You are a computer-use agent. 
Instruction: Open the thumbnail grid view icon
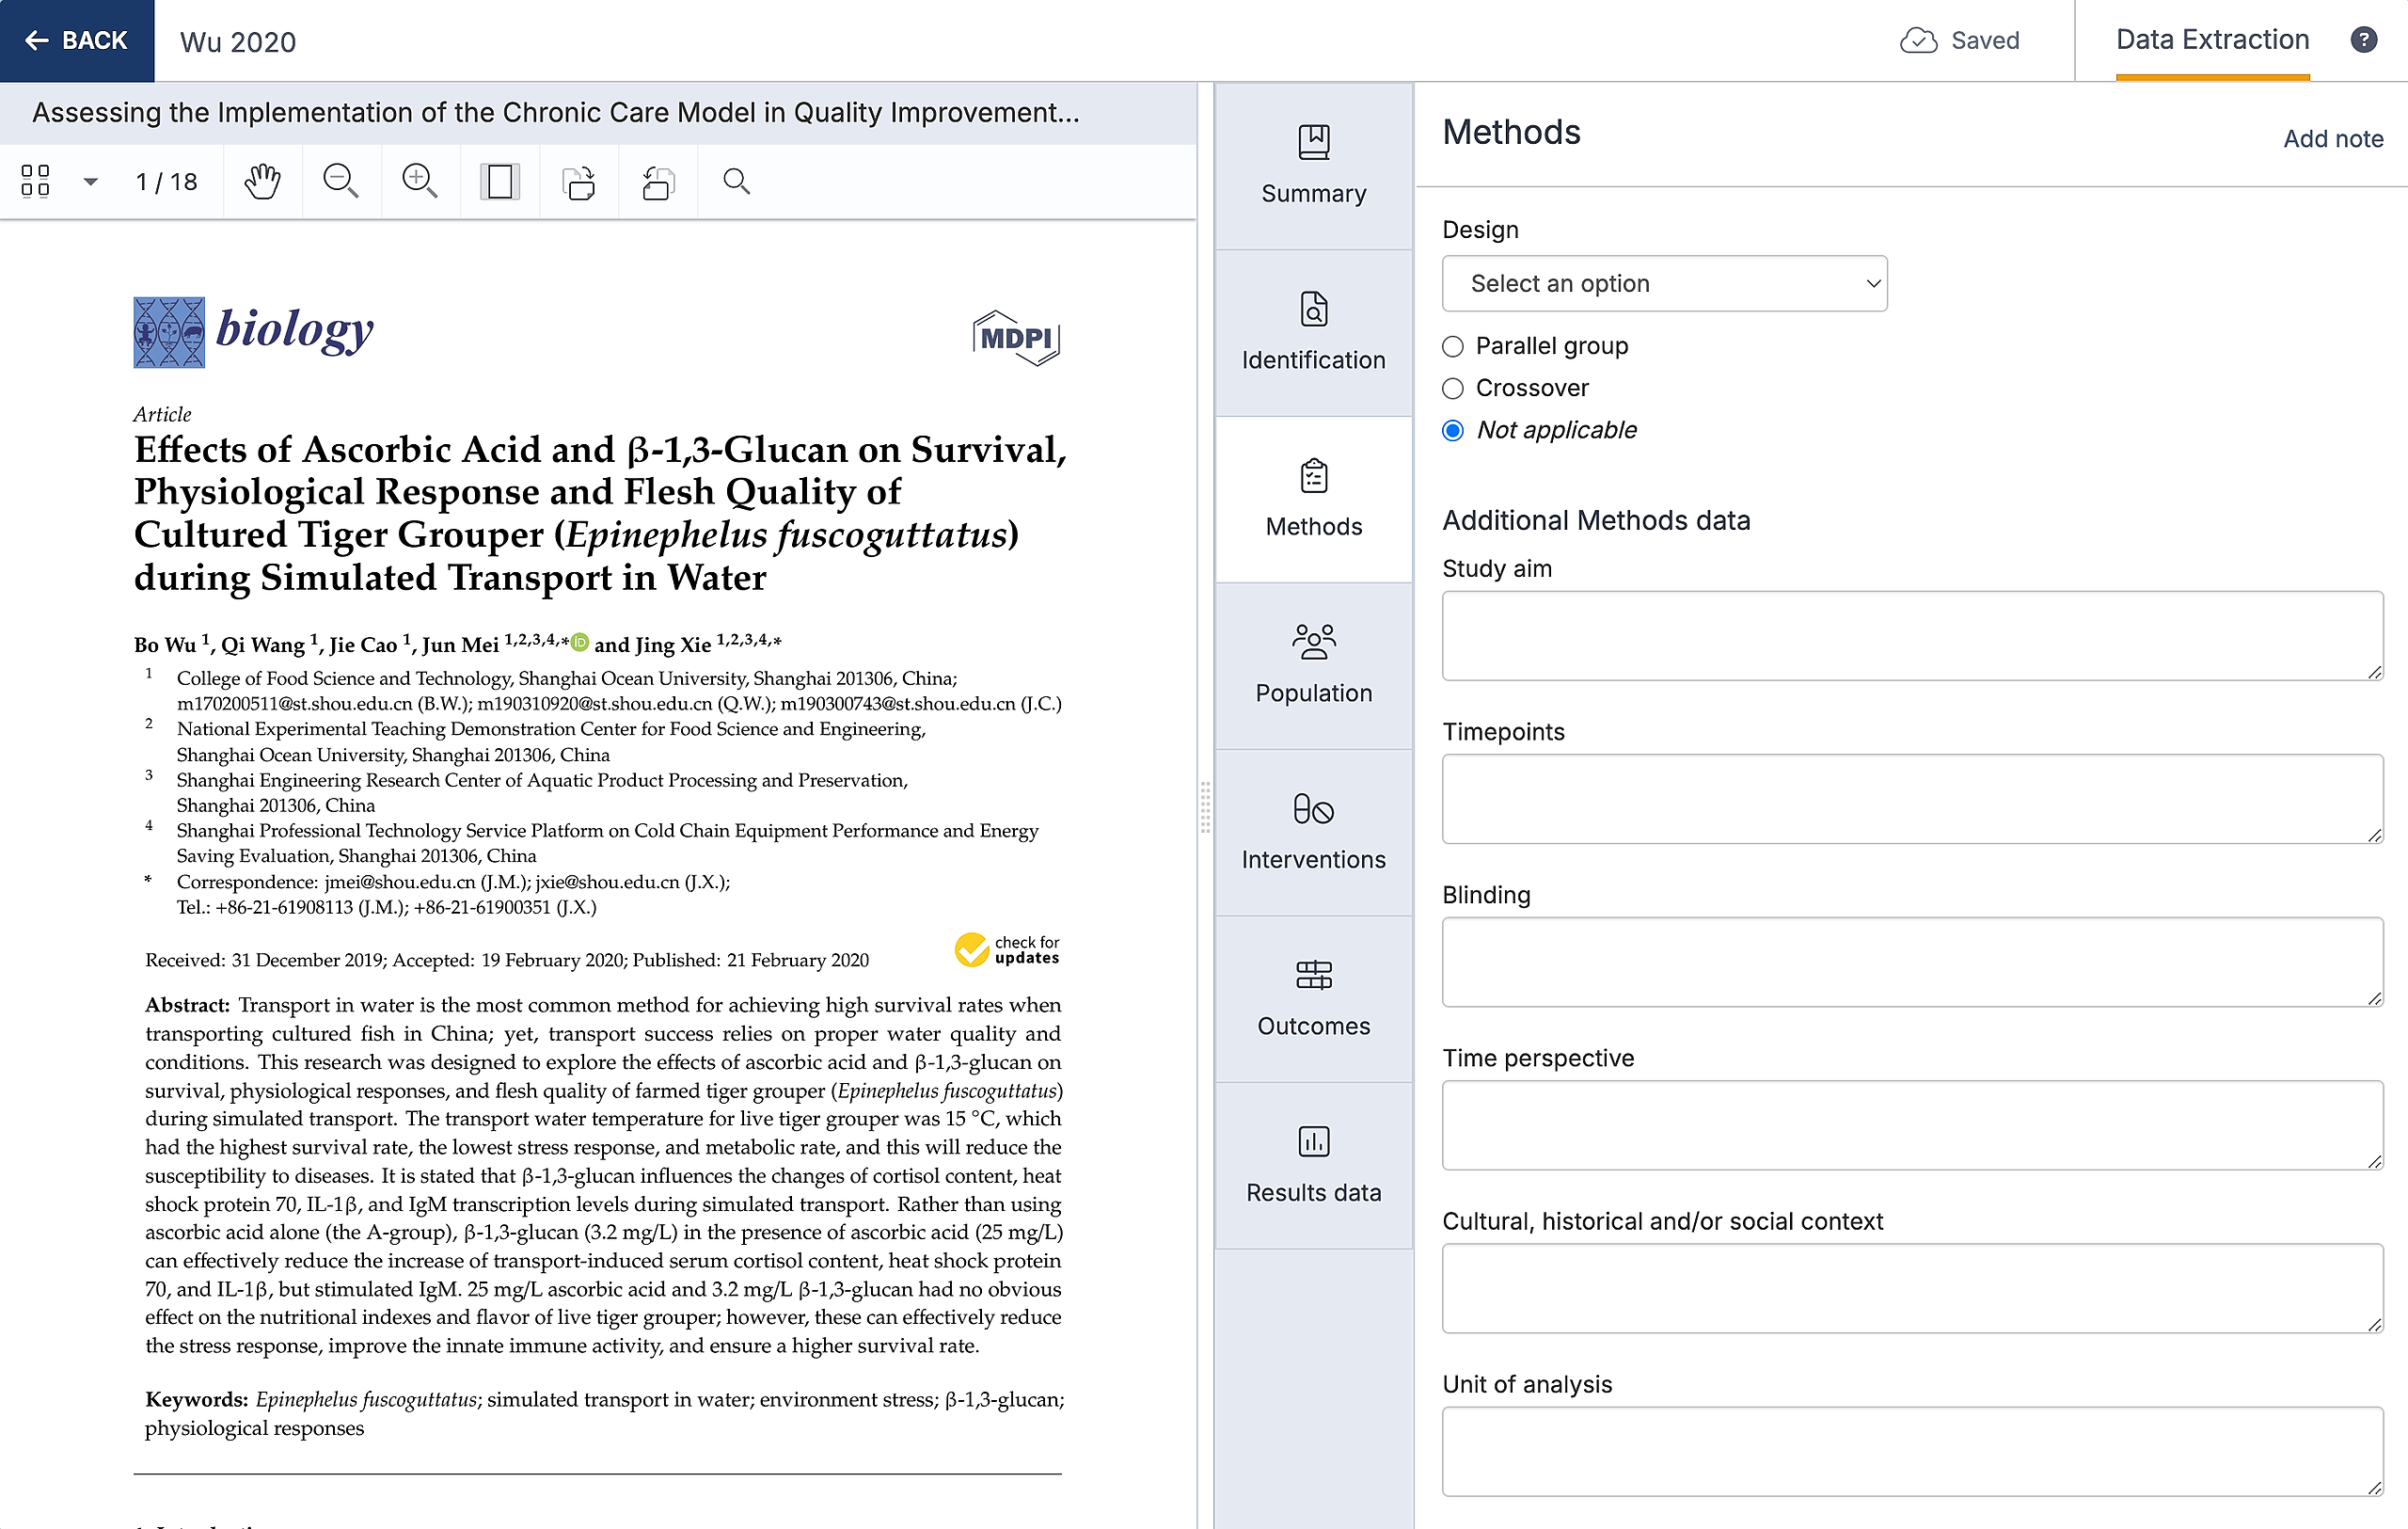coord(35,182)
